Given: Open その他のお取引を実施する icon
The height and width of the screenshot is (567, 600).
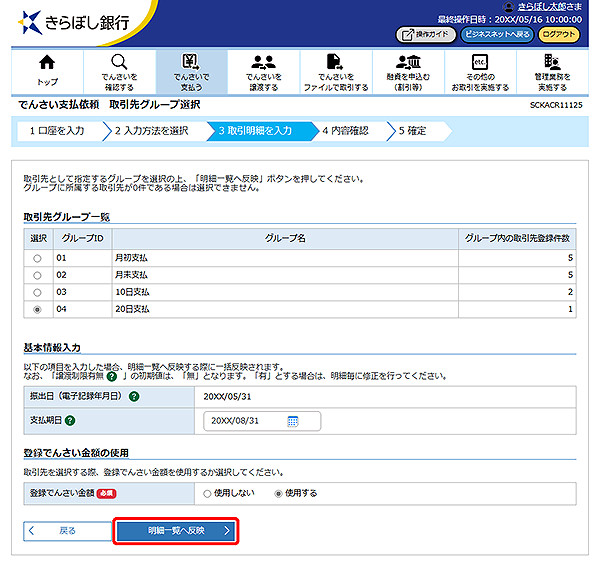Looking at the screenshot, I should point(480,63).
